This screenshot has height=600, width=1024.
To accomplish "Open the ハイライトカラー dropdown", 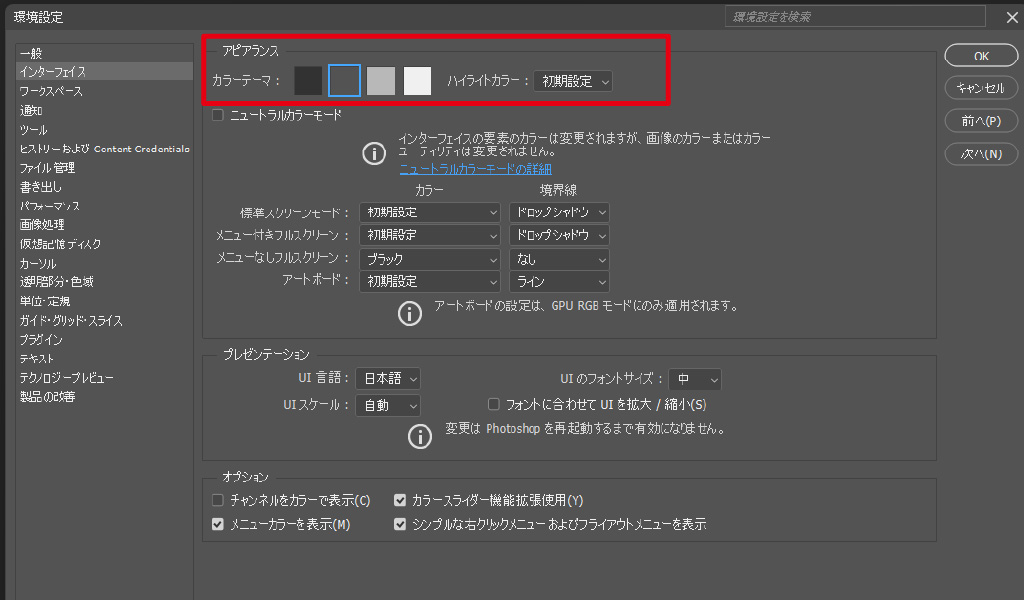I will point(572,81).
